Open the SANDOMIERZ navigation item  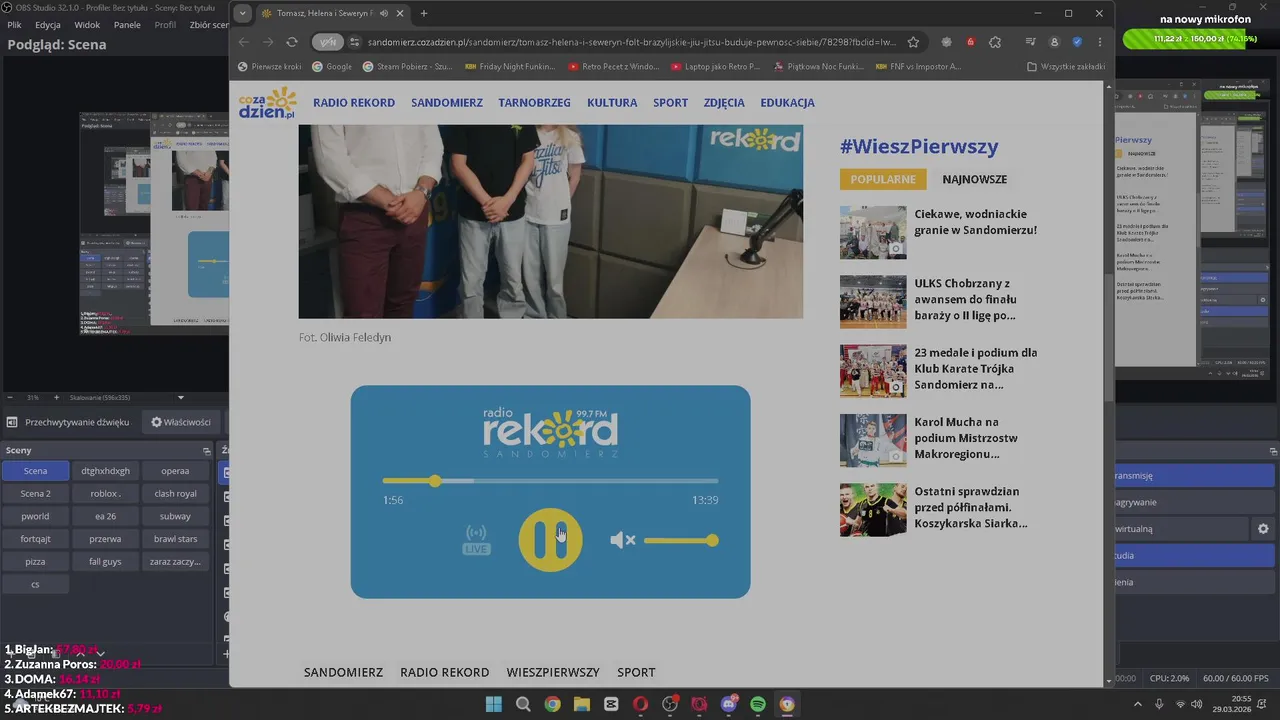click(447, 102)
